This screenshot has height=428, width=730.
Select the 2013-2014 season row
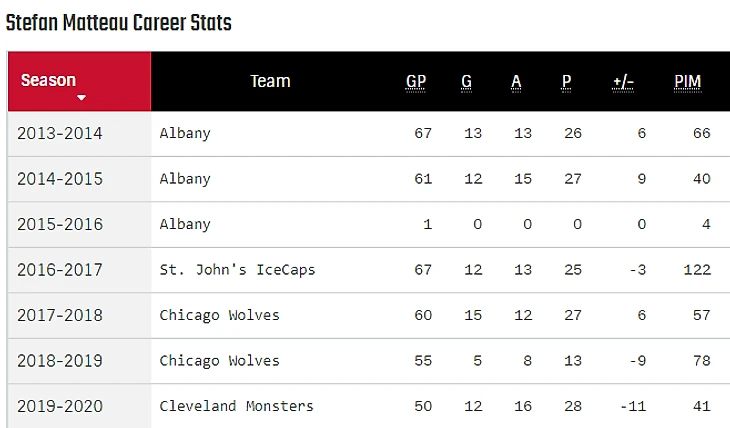(x=60, y=133)
